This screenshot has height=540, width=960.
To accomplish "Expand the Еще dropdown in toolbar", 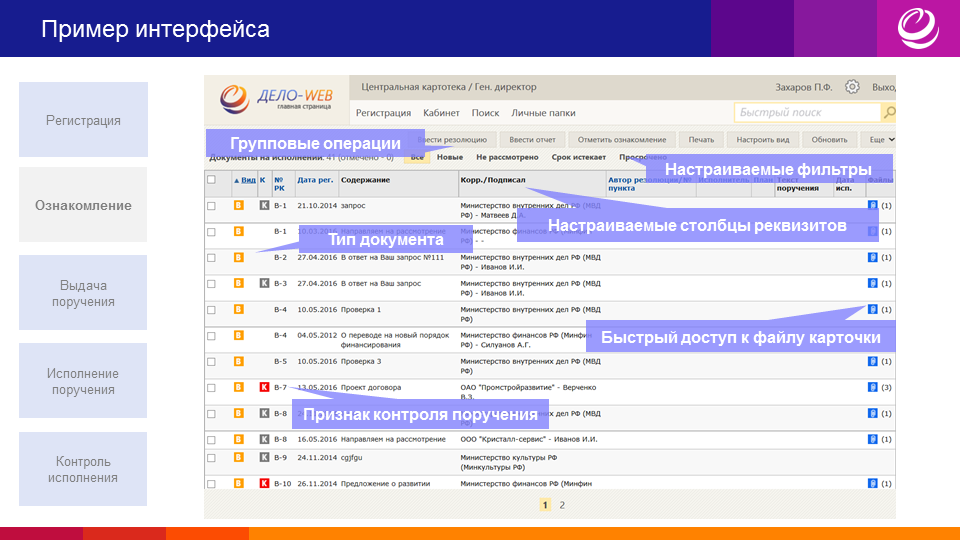I will (x=881, y=140).
